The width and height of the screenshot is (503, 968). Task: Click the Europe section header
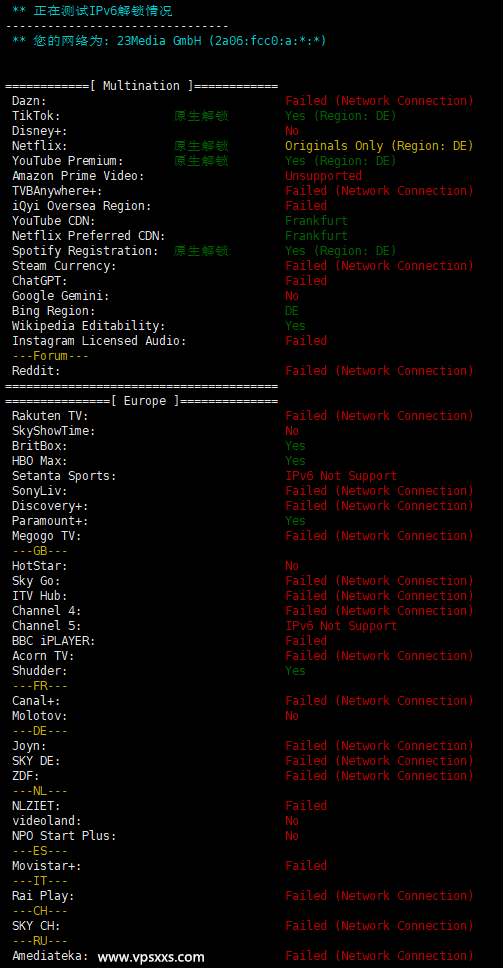[x=142, y=401]
